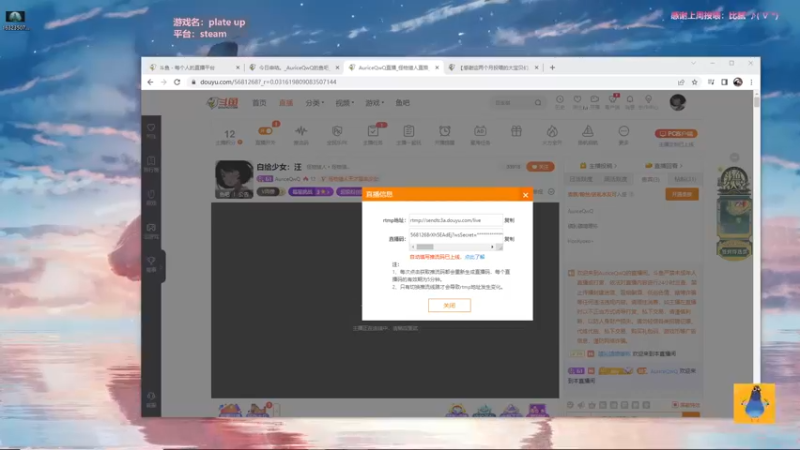Screen dimensions: 800x450
Task: Click the share page icon in address bar
Action: (x=681, y=82)
